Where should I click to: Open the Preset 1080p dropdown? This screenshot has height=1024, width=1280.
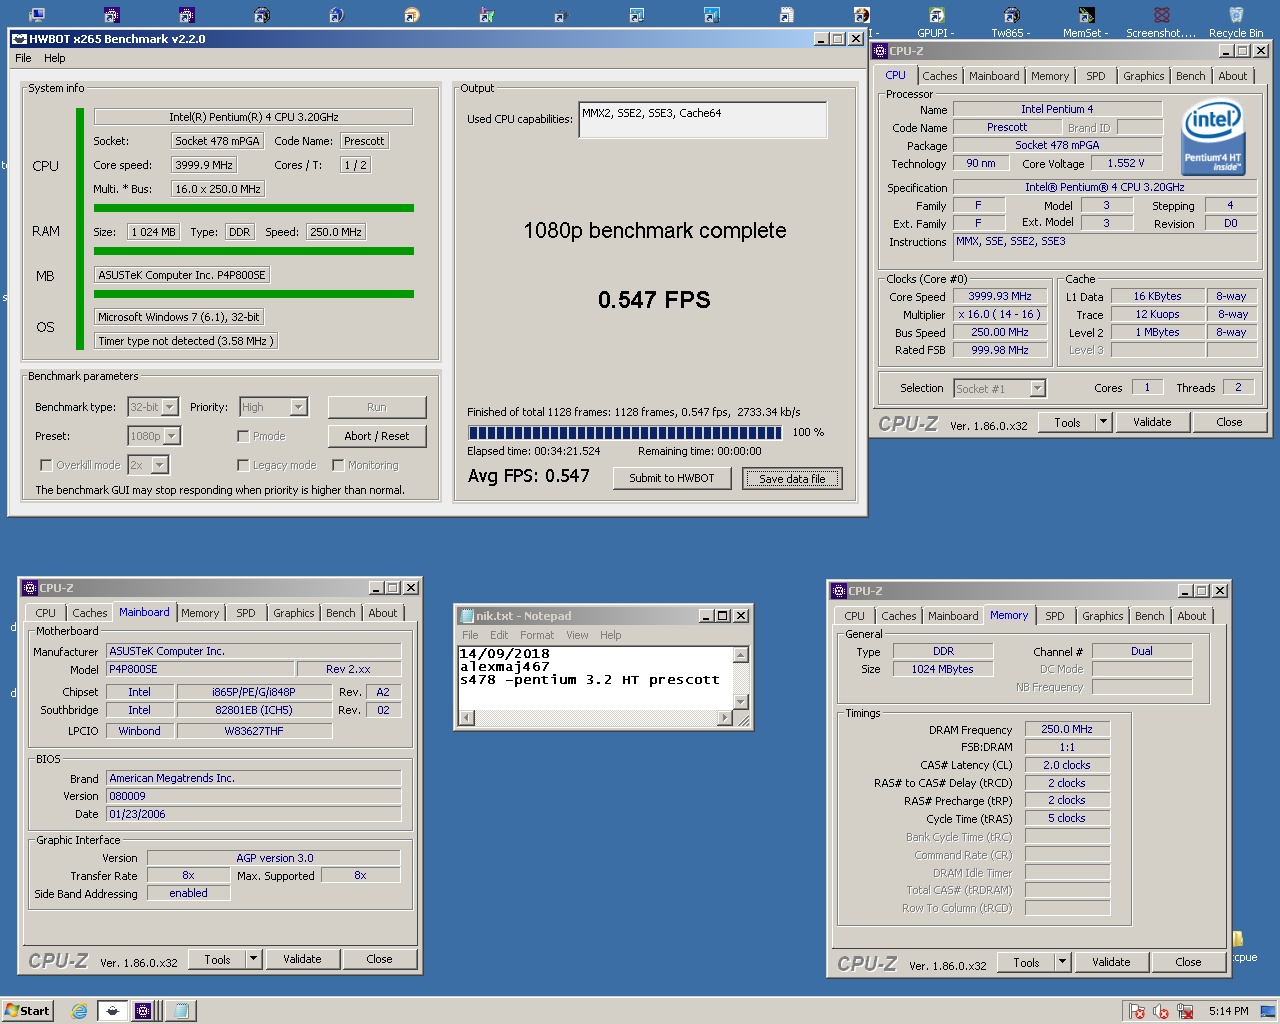(172, 436)
